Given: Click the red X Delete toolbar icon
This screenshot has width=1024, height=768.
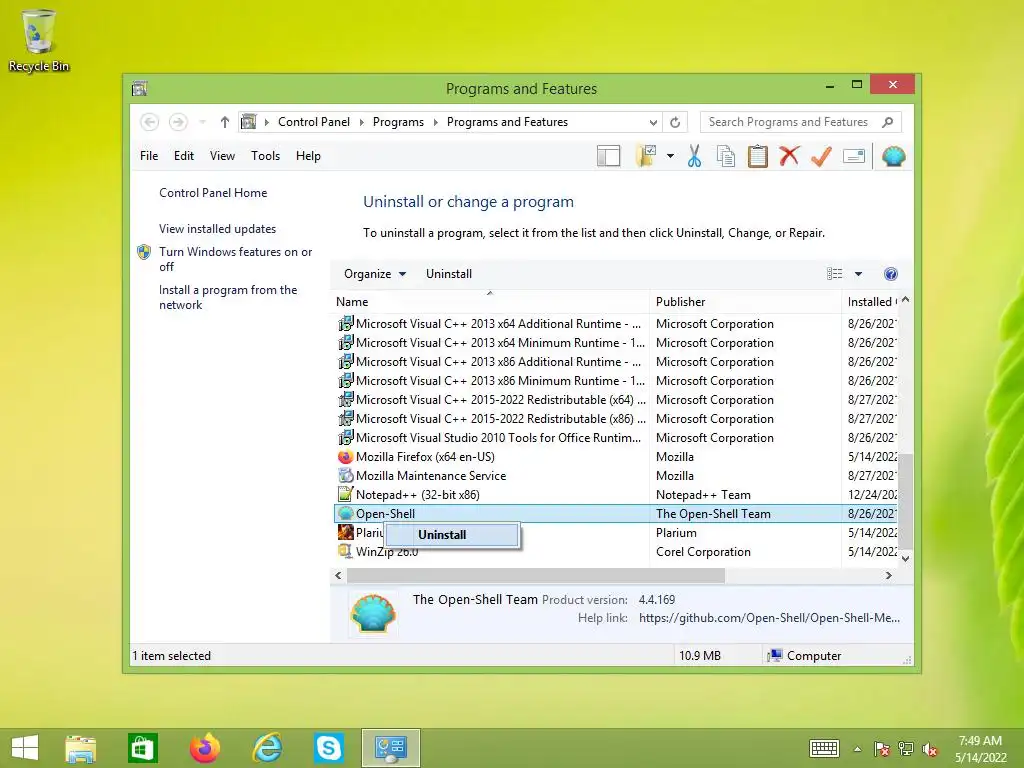Looking at the screenshot, I should (x=789, y=156).
